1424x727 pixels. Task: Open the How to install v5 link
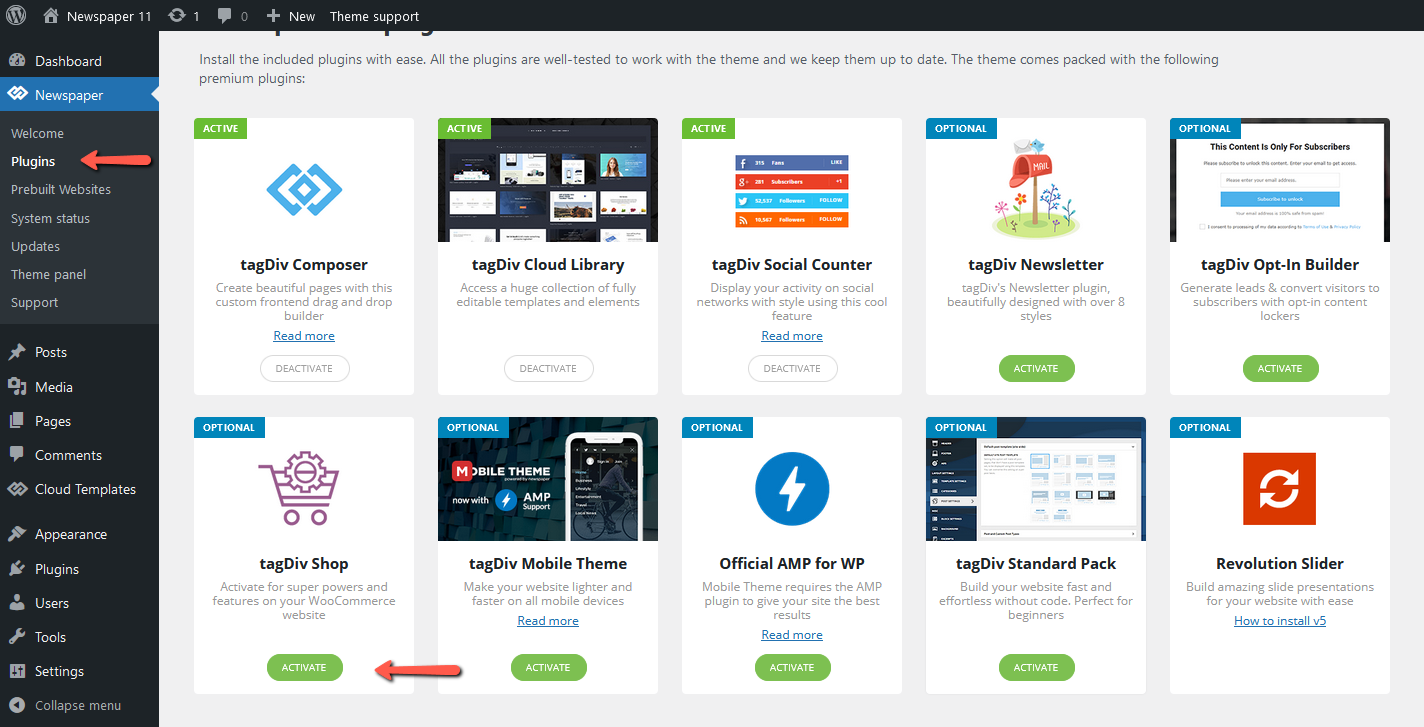[1280, 621]
